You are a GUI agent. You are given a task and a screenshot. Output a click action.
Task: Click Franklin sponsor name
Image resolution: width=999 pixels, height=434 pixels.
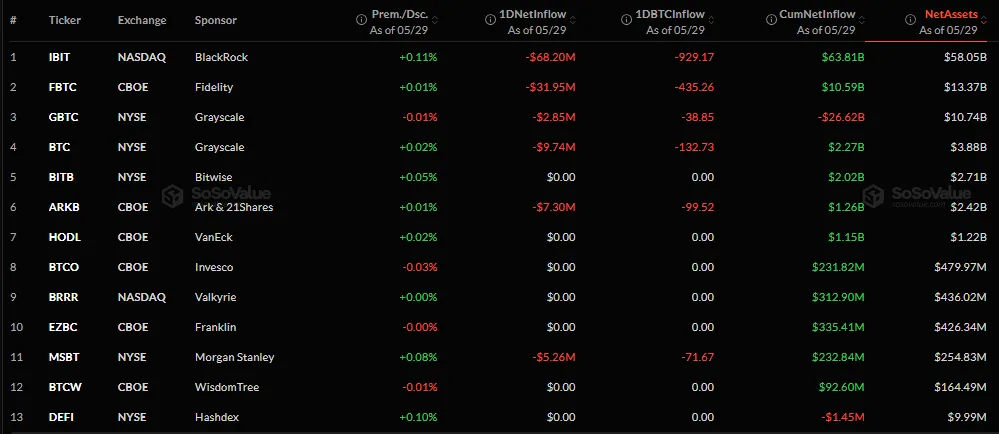point(215,327)
